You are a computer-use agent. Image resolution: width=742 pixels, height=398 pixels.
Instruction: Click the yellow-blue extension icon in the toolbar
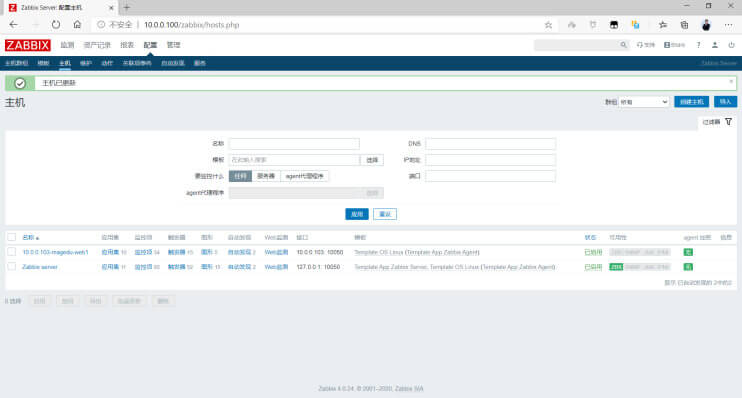tap(636, 25)
